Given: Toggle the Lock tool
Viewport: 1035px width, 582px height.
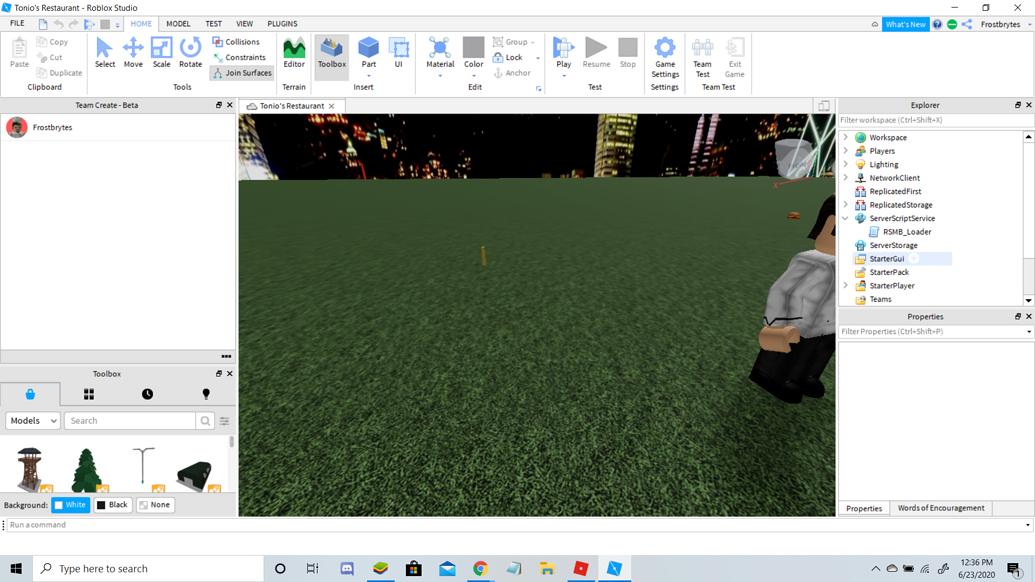Looking at the screenshot, I should pos(515,57).
